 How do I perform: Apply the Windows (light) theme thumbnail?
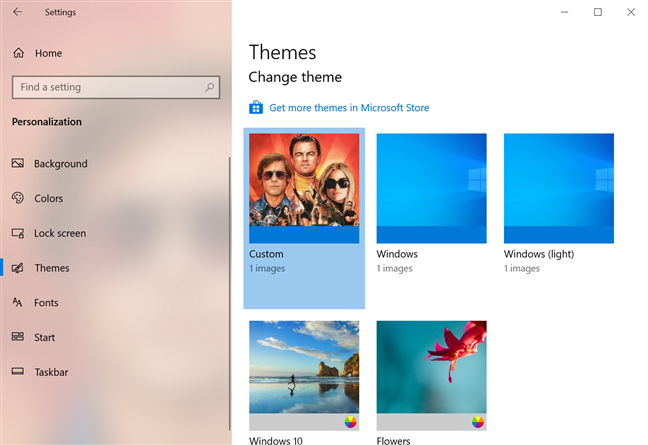click(x=559, y=188)
